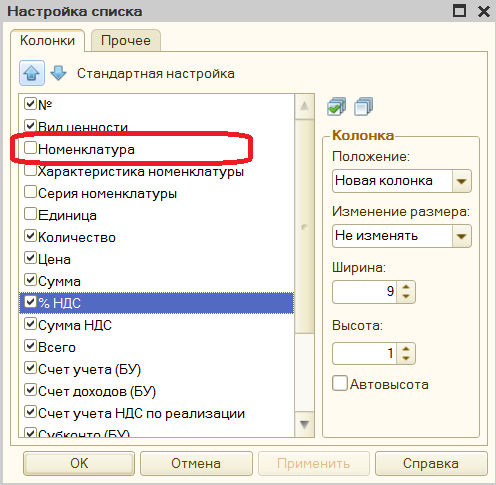Enable the Номенклатура column checkbox

(x=30, y=148)
